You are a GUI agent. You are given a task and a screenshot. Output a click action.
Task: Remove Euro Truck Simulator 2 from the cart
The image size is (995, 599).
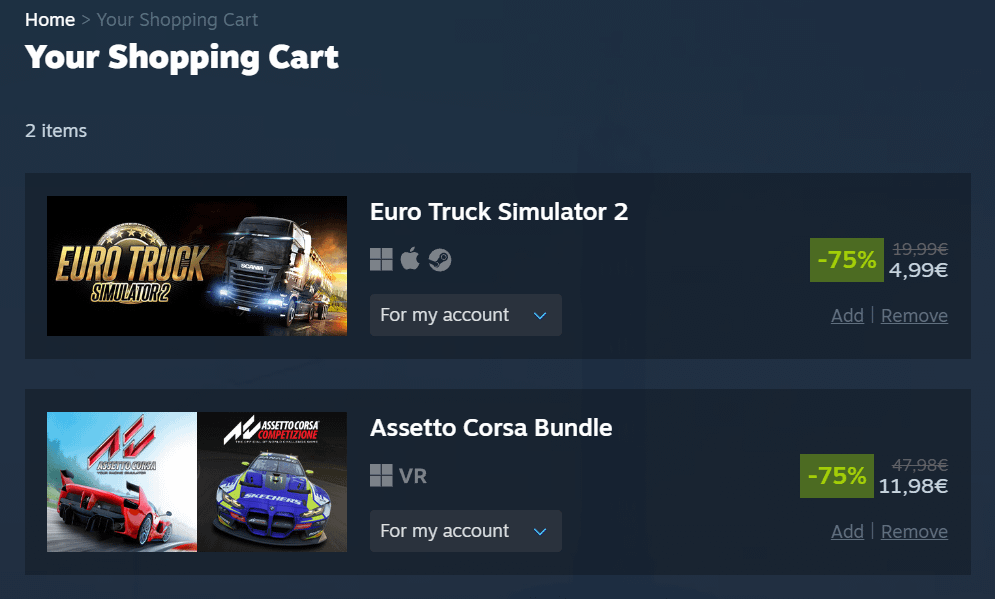[914, 315]
